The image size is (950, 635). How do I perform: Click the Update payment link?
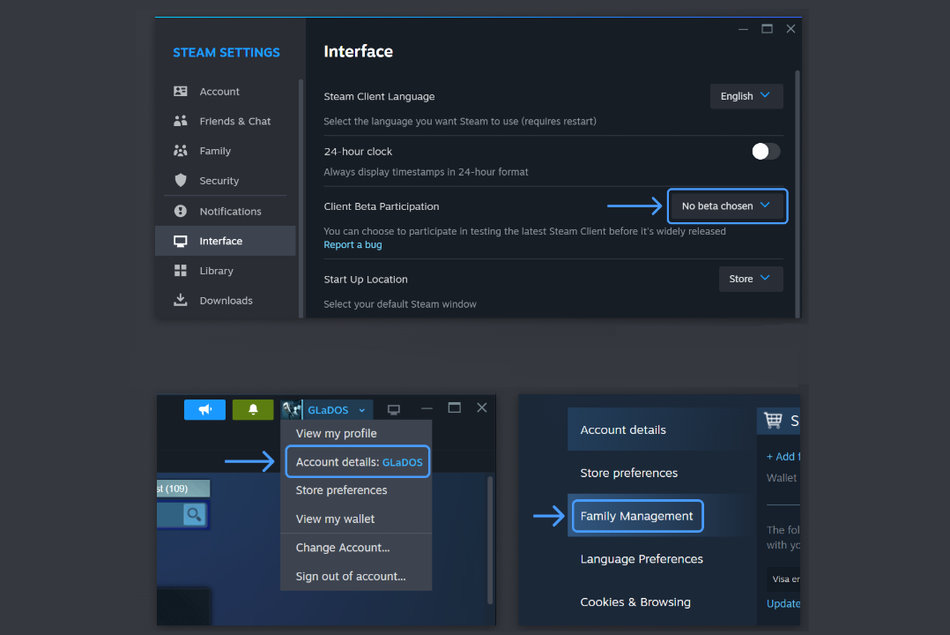point(783,603)
